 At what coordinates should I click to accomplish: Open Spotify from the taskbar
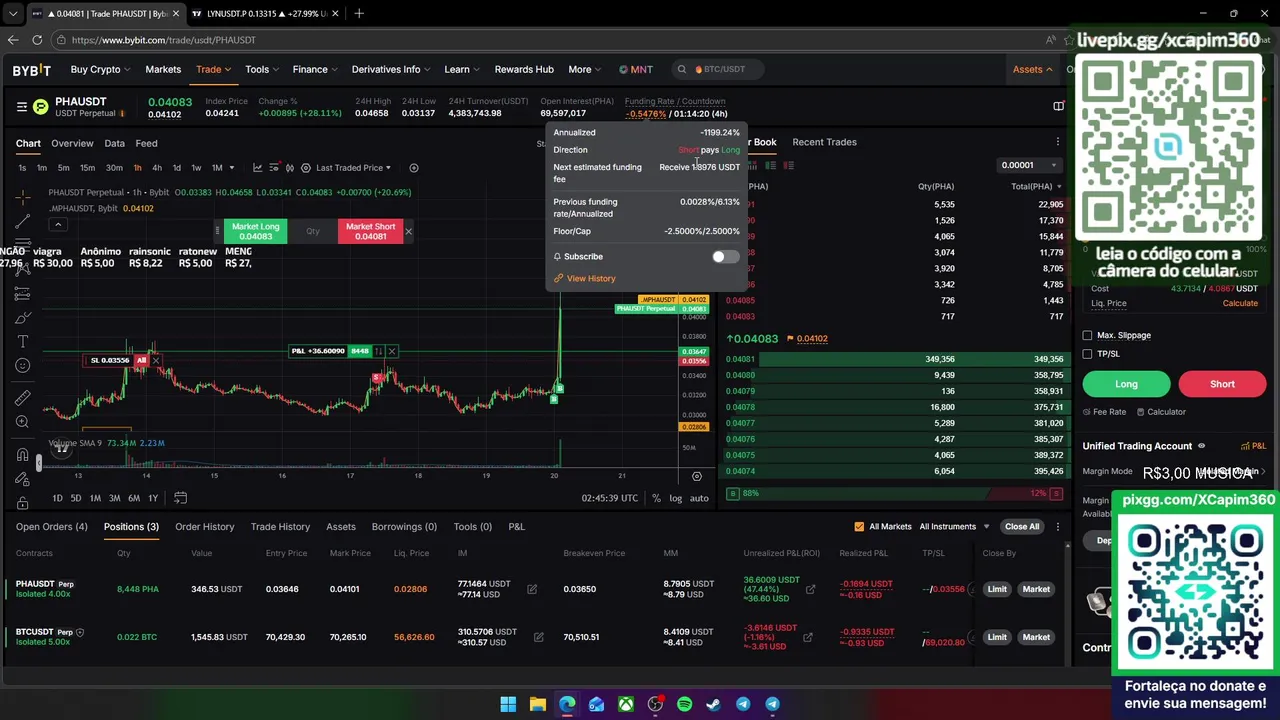(x=684, y=704)
